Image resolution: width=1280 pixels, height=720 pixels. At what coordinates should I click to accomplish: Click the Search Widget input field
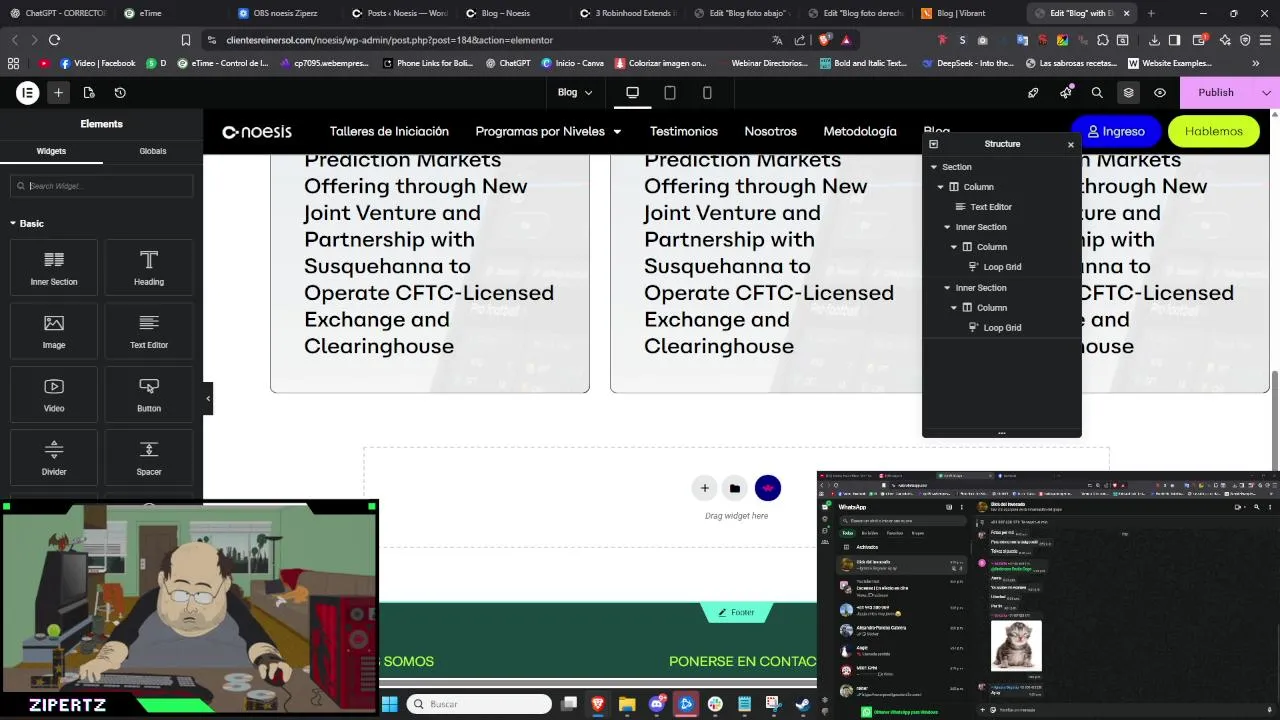click(101, 186)
